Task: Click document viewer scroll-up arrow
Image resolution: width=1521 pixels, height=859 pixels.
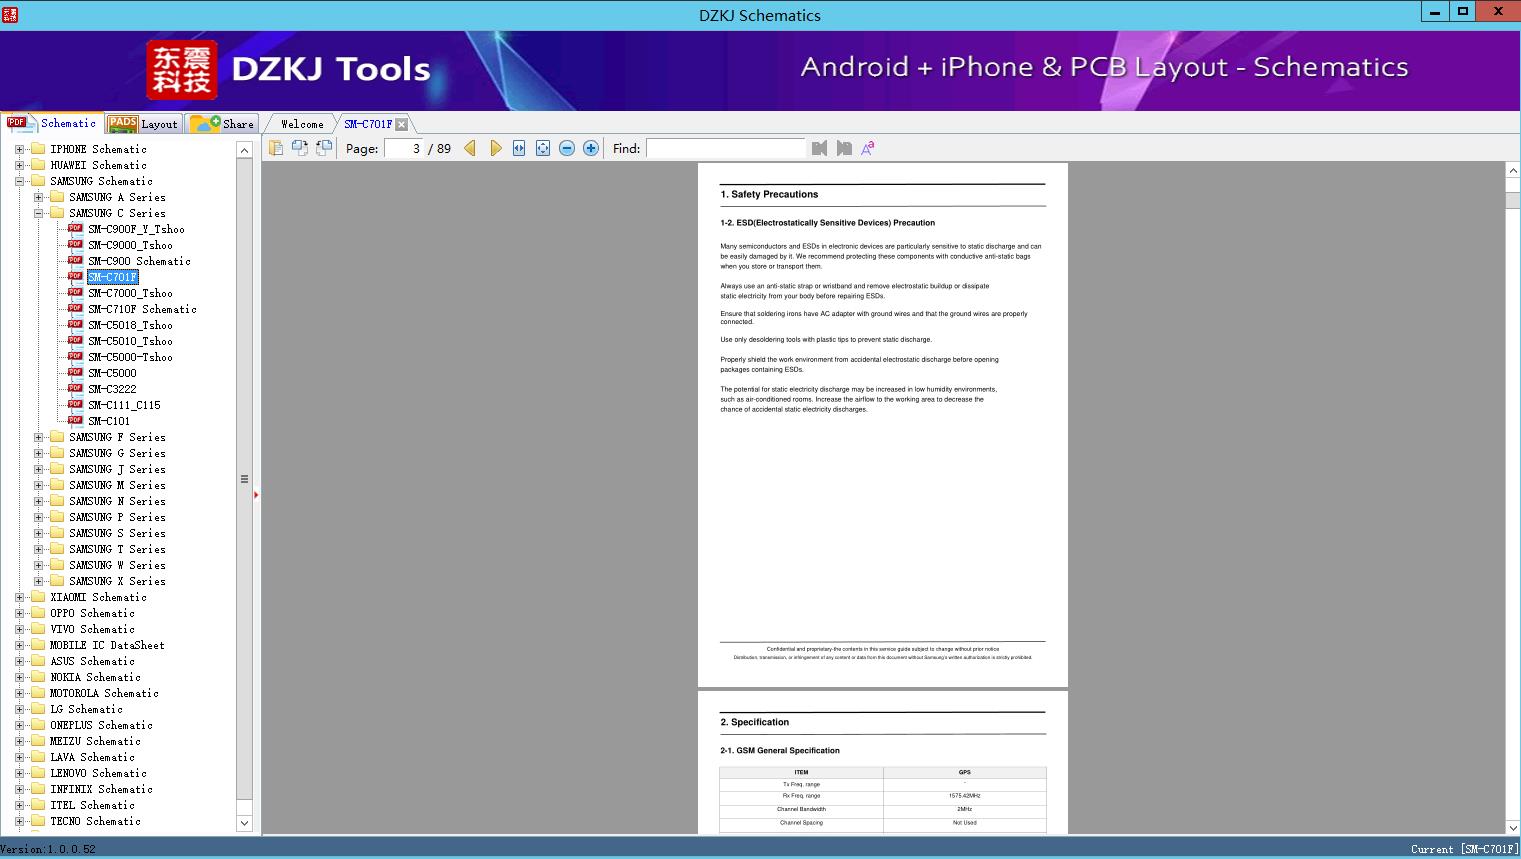Action: pos(1513,171)
